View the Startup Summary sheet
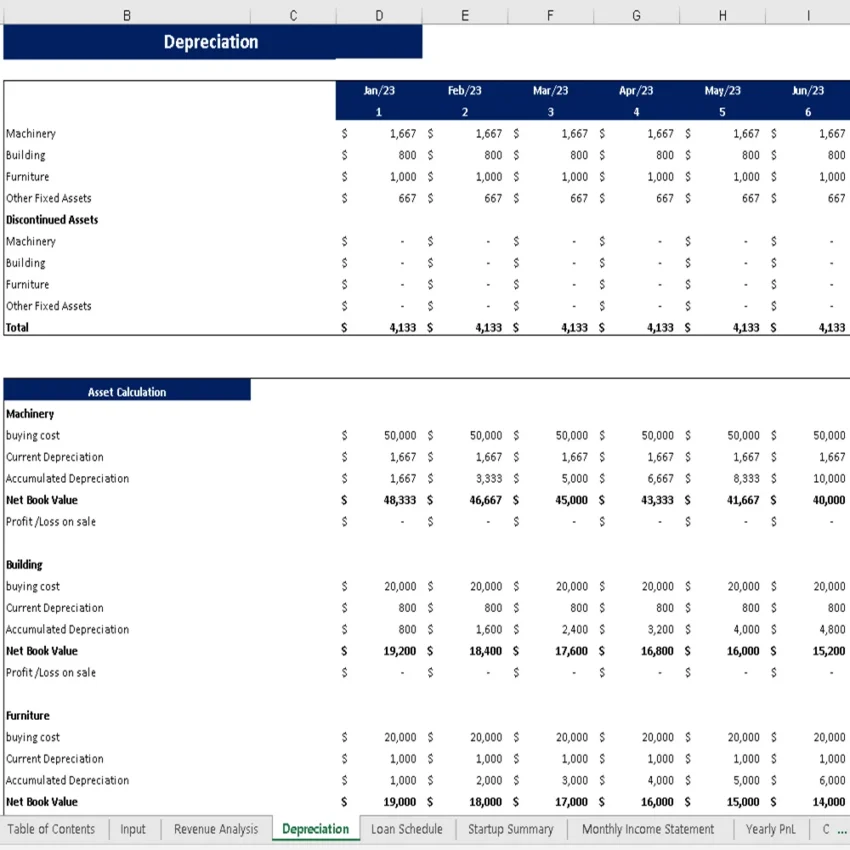This screenshot has height=850, width=850. coord(510,829)
